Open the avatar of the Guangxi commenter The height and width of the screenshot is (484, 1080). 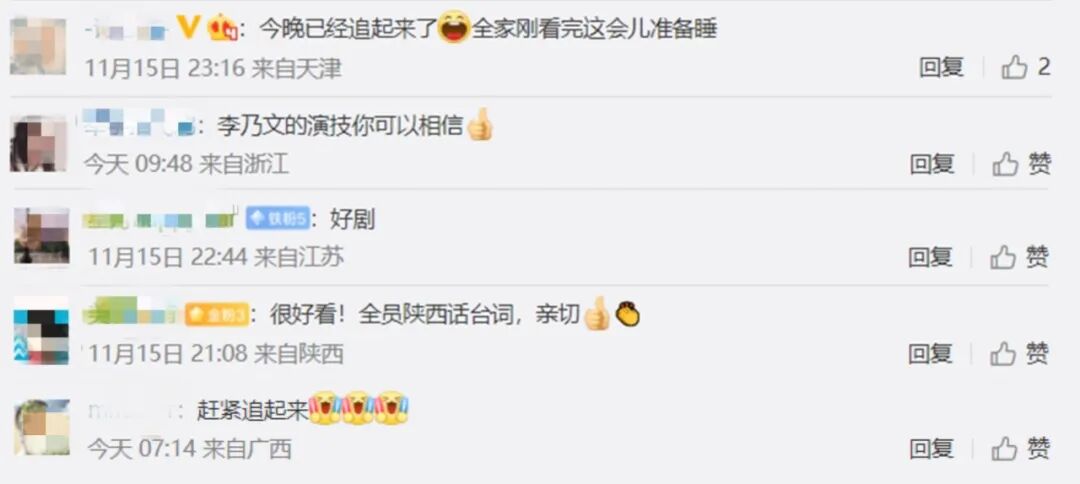(41, 427)
